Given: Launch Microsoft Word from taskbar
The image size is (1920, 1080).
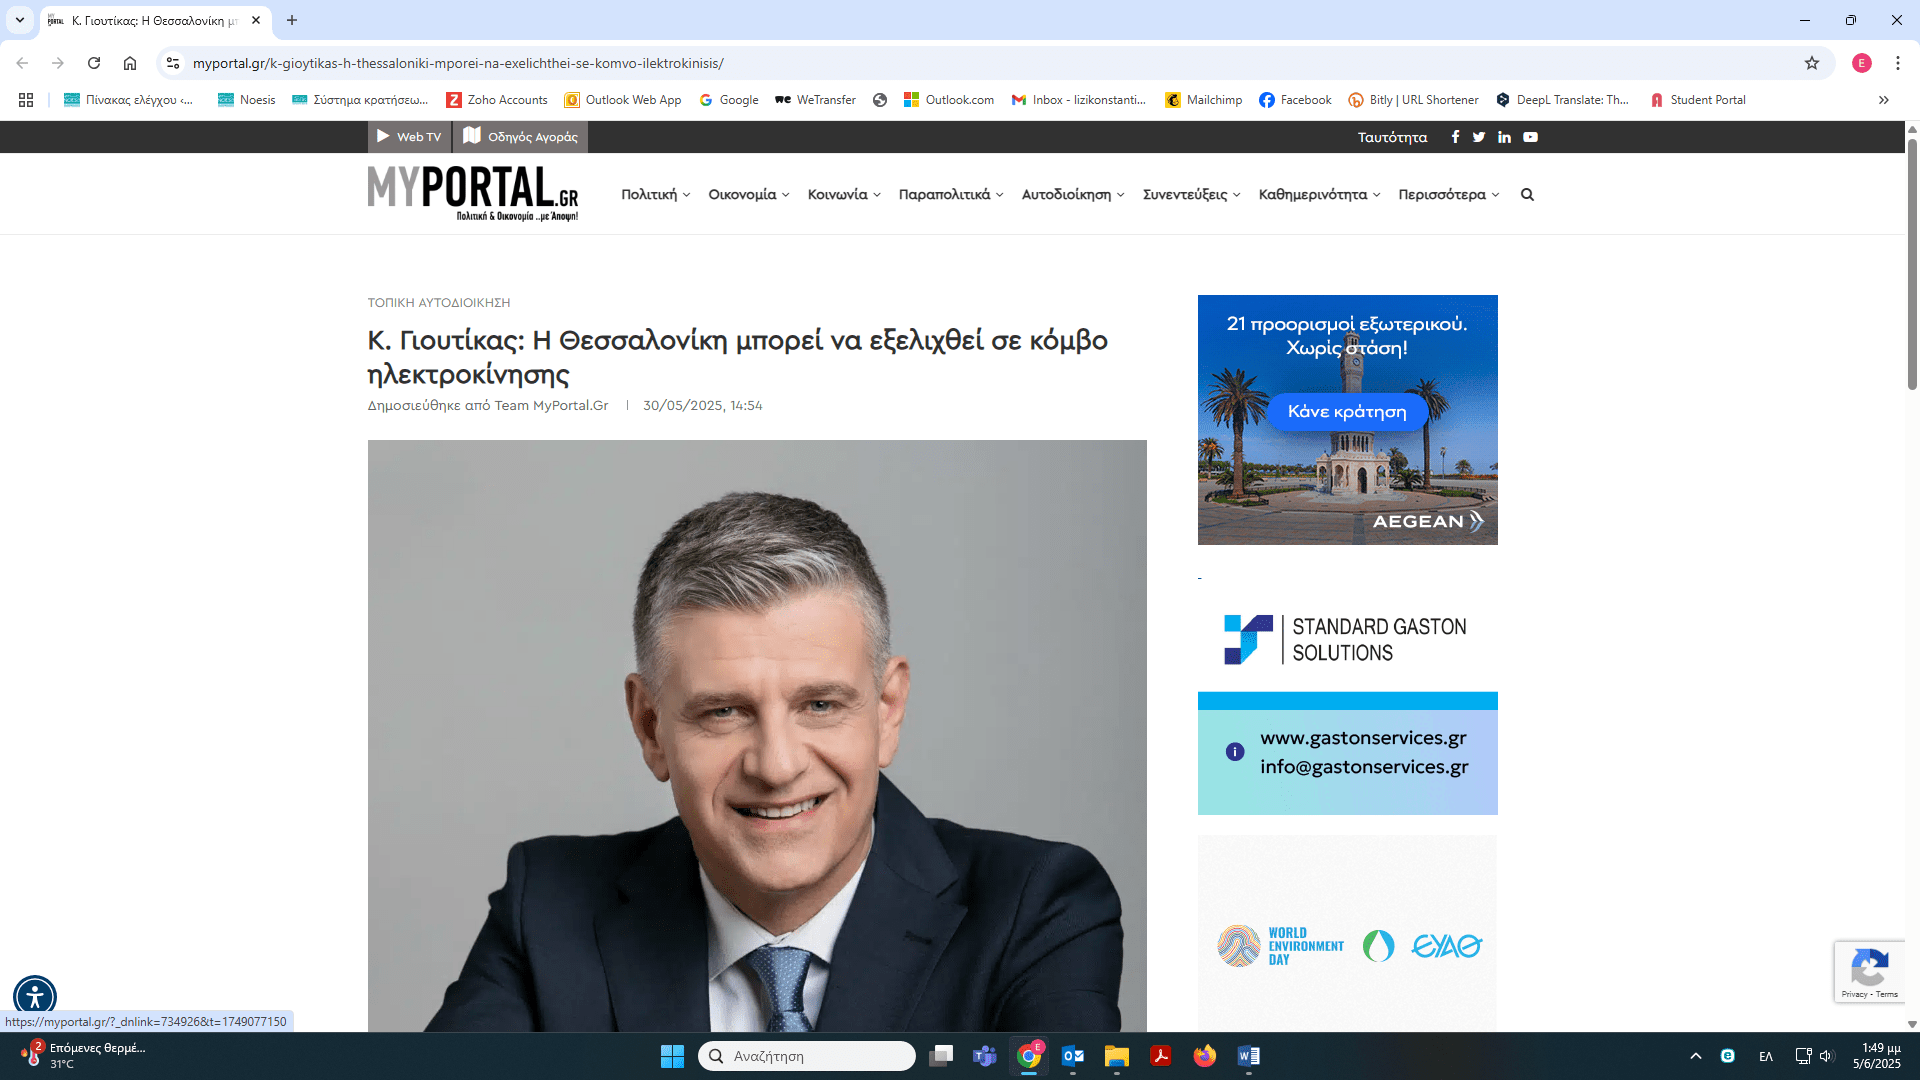Looking at the screenshot, I should click(1248, 1056).
